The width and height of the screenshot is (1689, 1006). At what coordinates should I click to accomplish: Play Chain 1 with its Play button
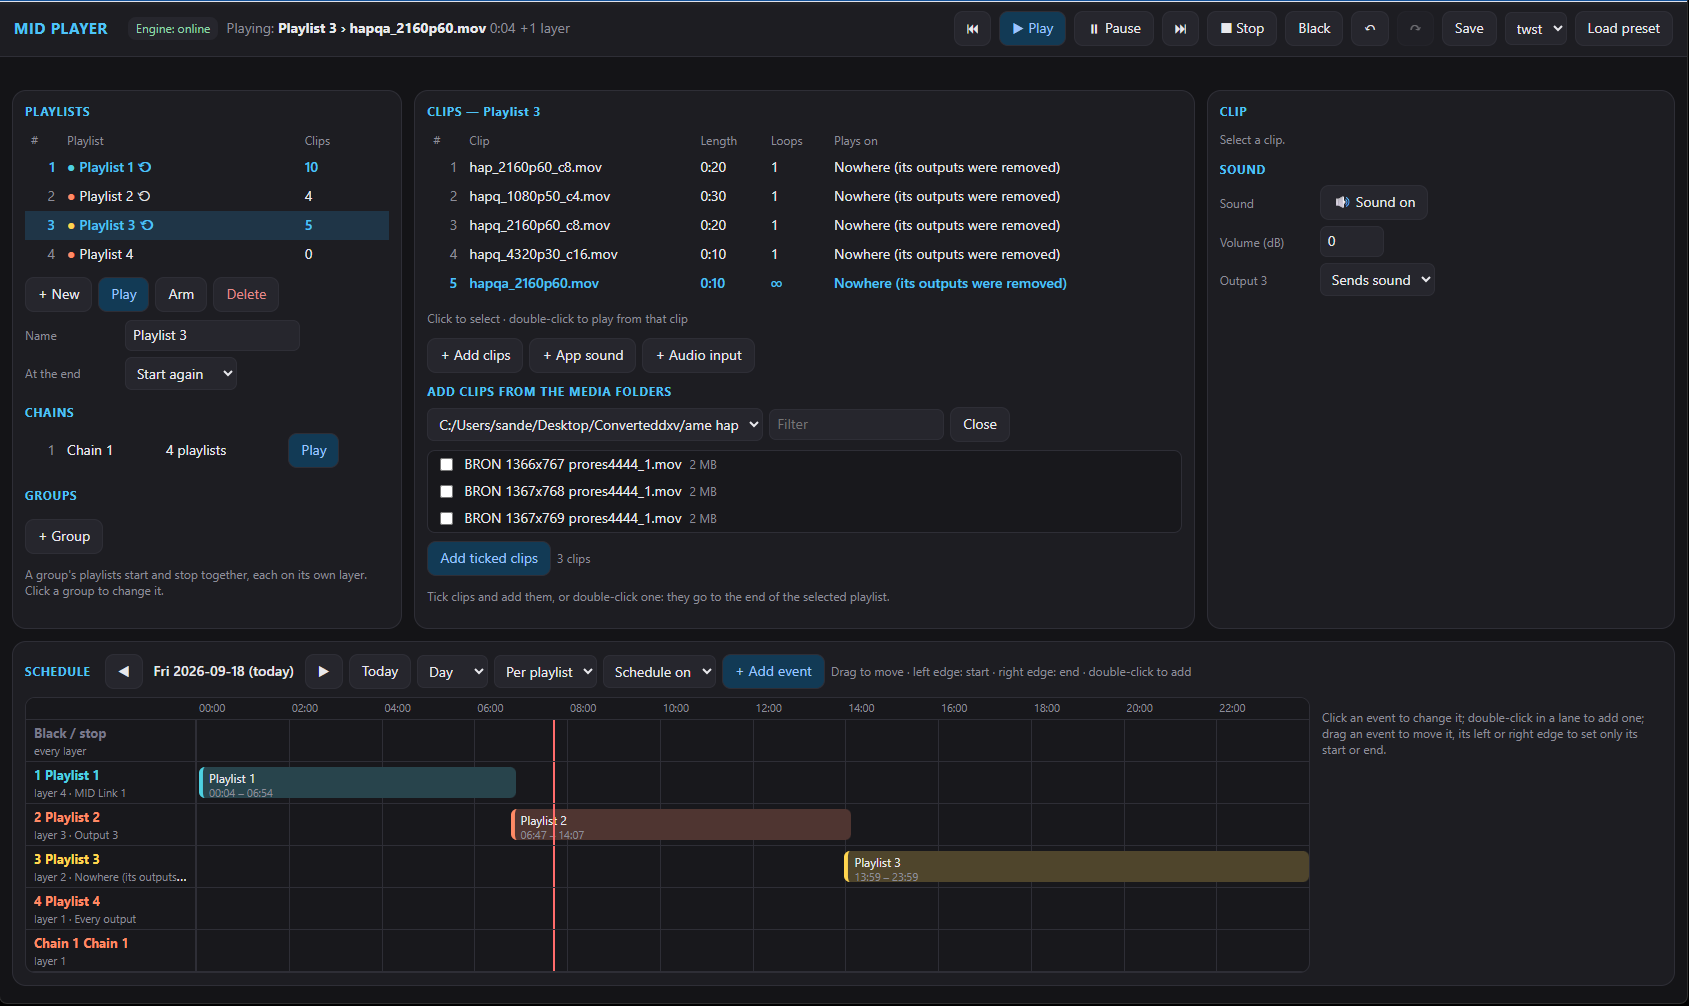coord(314,451)
